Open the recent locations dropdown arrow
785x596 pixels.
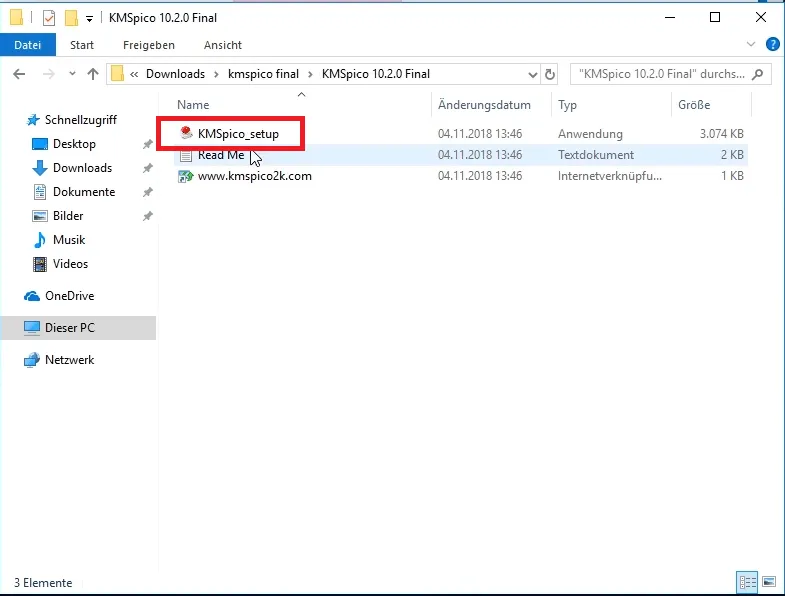72,74
